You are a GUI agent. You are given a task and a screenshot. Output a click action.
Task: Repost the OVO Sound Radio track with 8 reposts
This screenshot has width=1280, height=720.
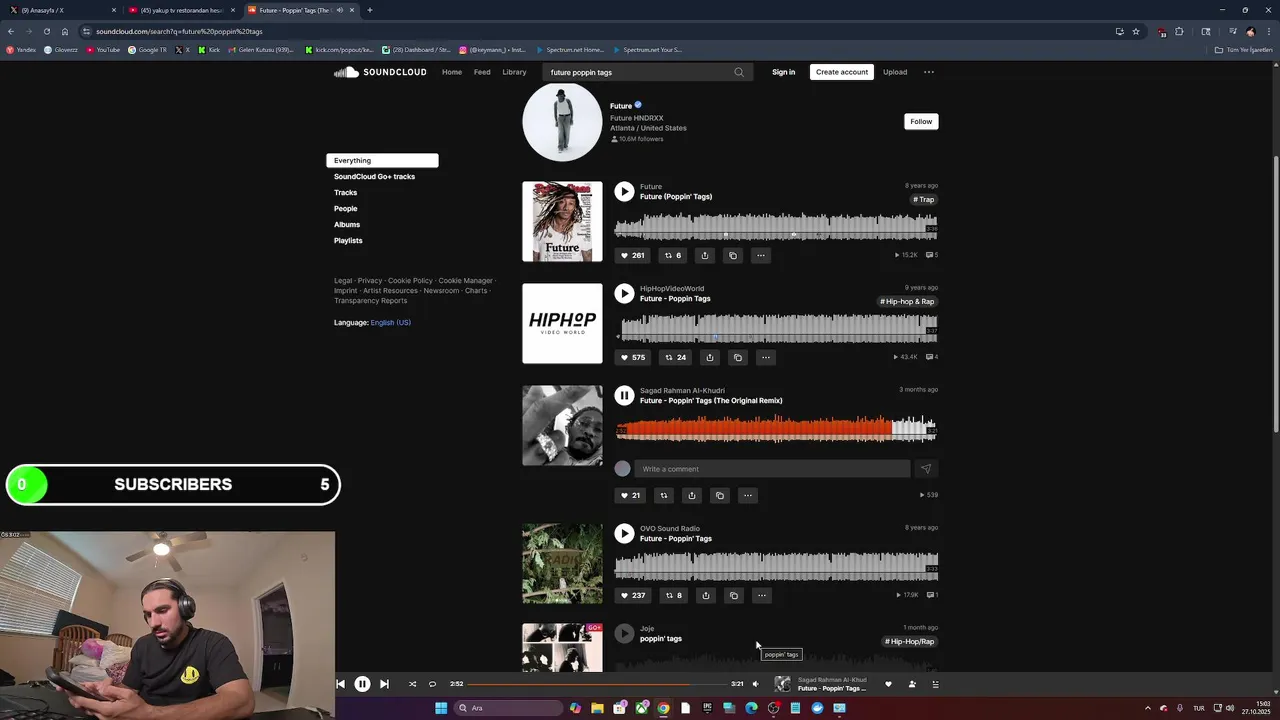(x=674, y=595)
